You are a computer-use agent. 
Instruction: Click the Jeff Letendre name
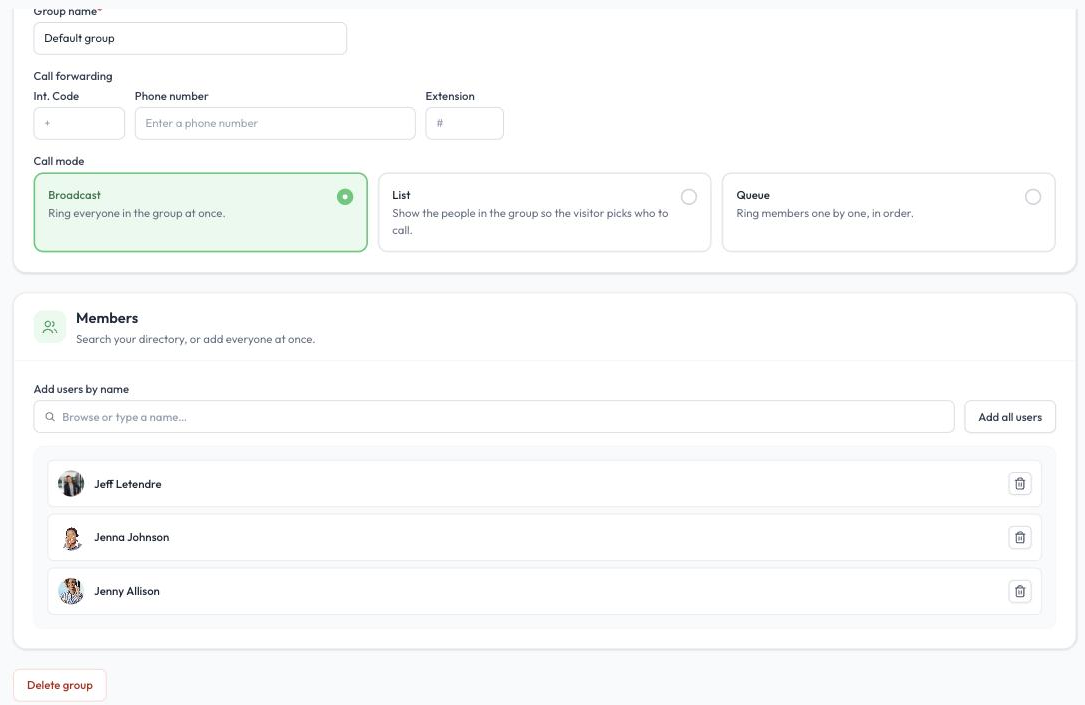pyautogui.click(x=128, y=484)
